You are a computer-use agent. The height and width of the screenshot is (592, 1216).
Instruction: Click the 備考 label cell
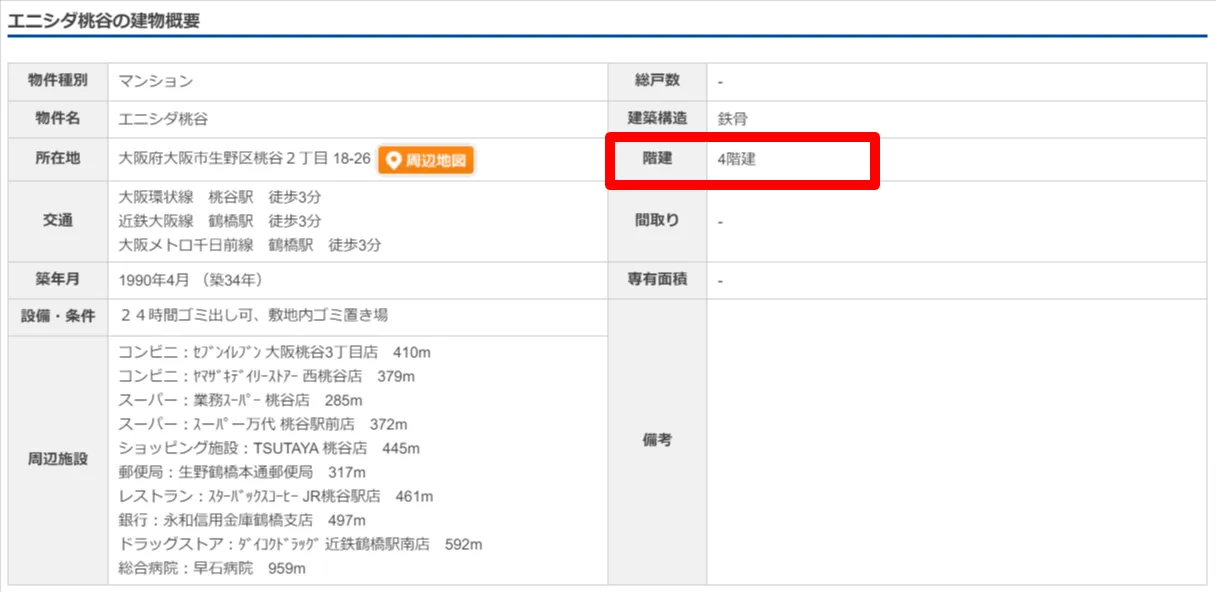pyautogui.click(x=657, y=441)
